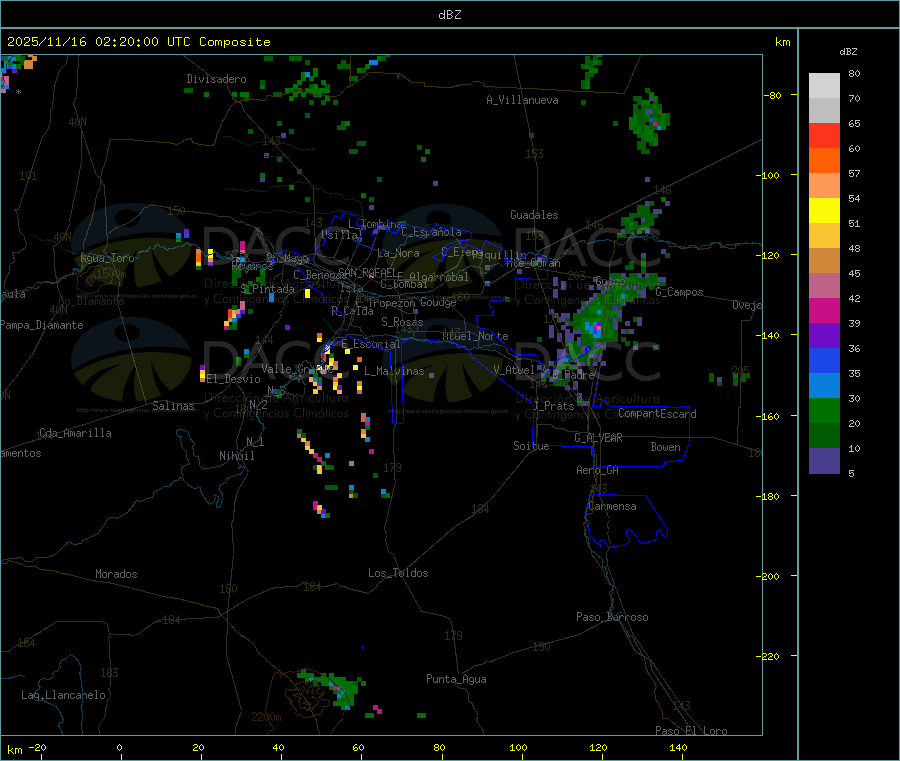
Task: Click the Atuel_Norte label
Action: tap(475, 336)
